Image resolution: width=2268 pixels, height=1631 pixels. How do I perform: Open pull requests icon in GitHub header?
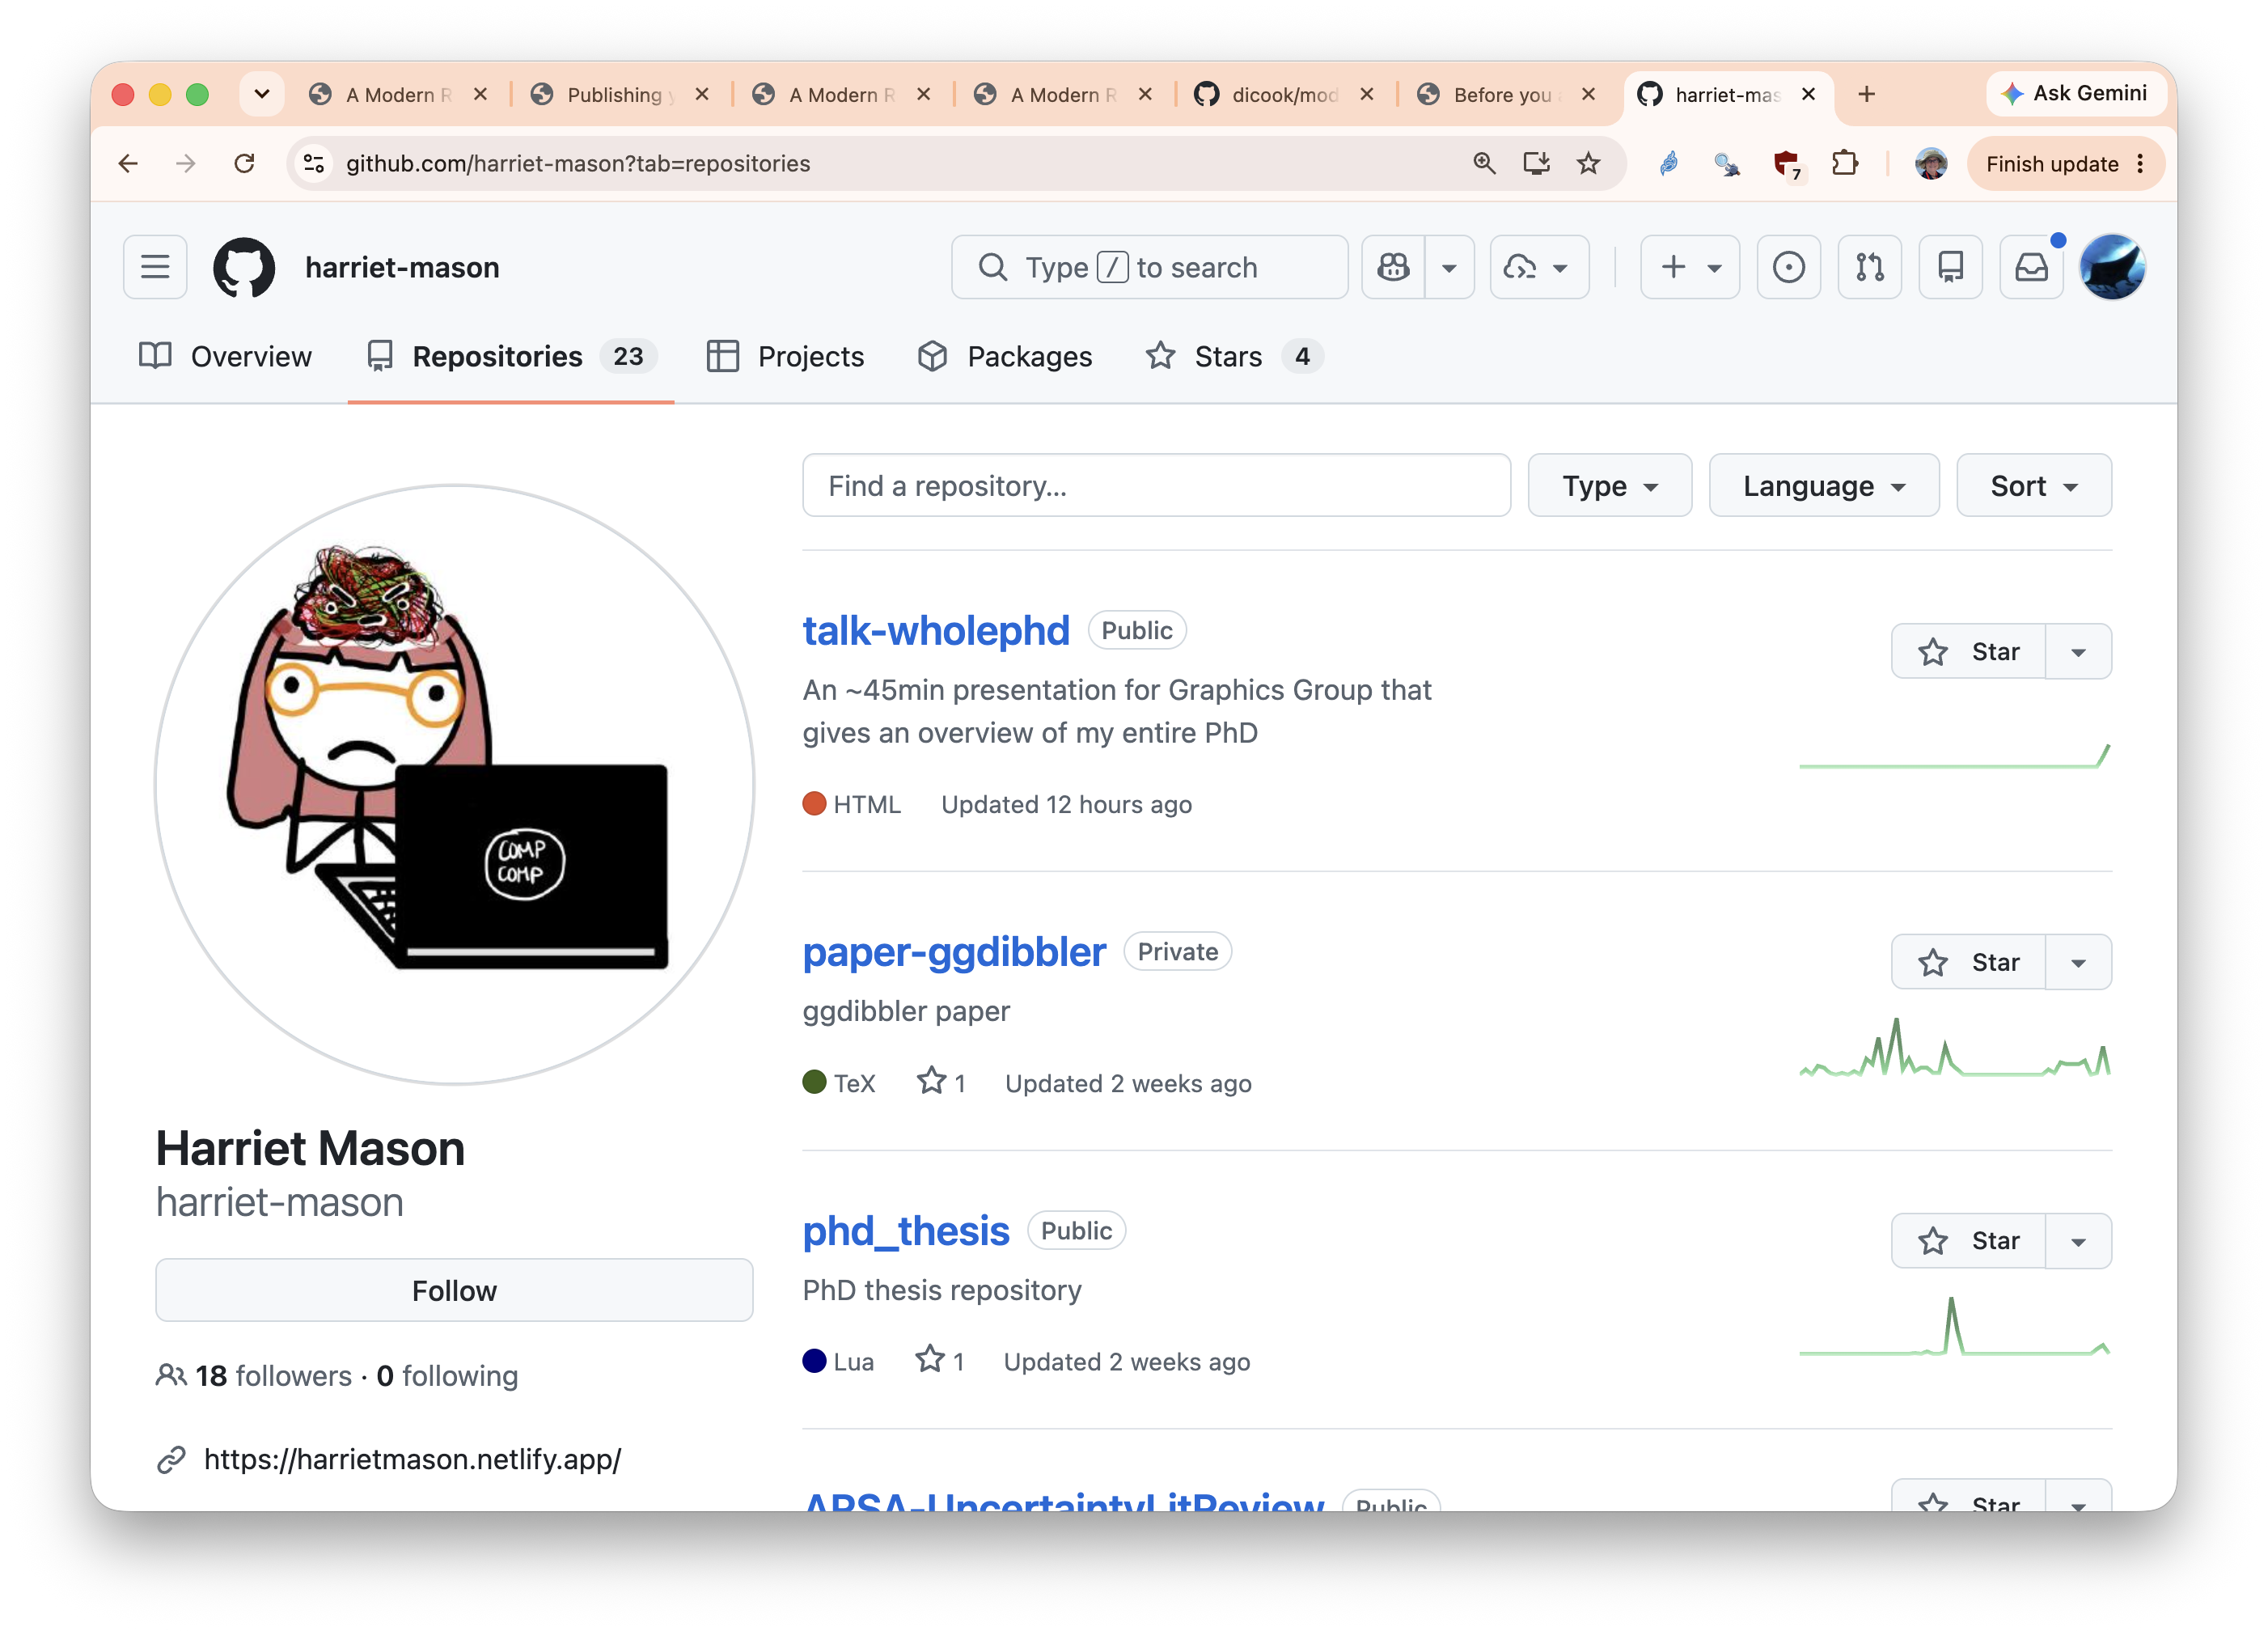[x=1869, y=267]
